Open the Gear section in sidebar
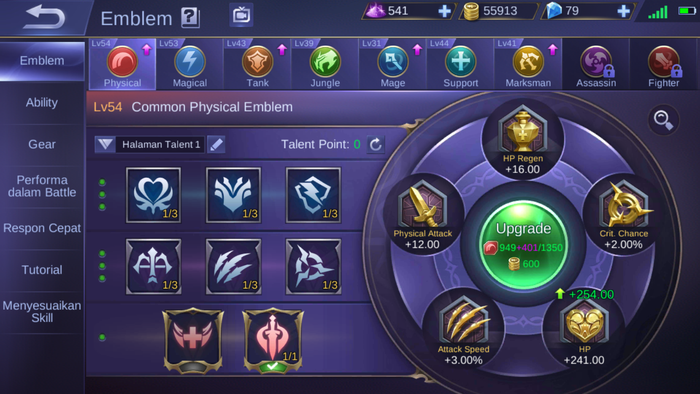Image resolution: width=700 pixels, height=394 pixels. pos(42,144)
